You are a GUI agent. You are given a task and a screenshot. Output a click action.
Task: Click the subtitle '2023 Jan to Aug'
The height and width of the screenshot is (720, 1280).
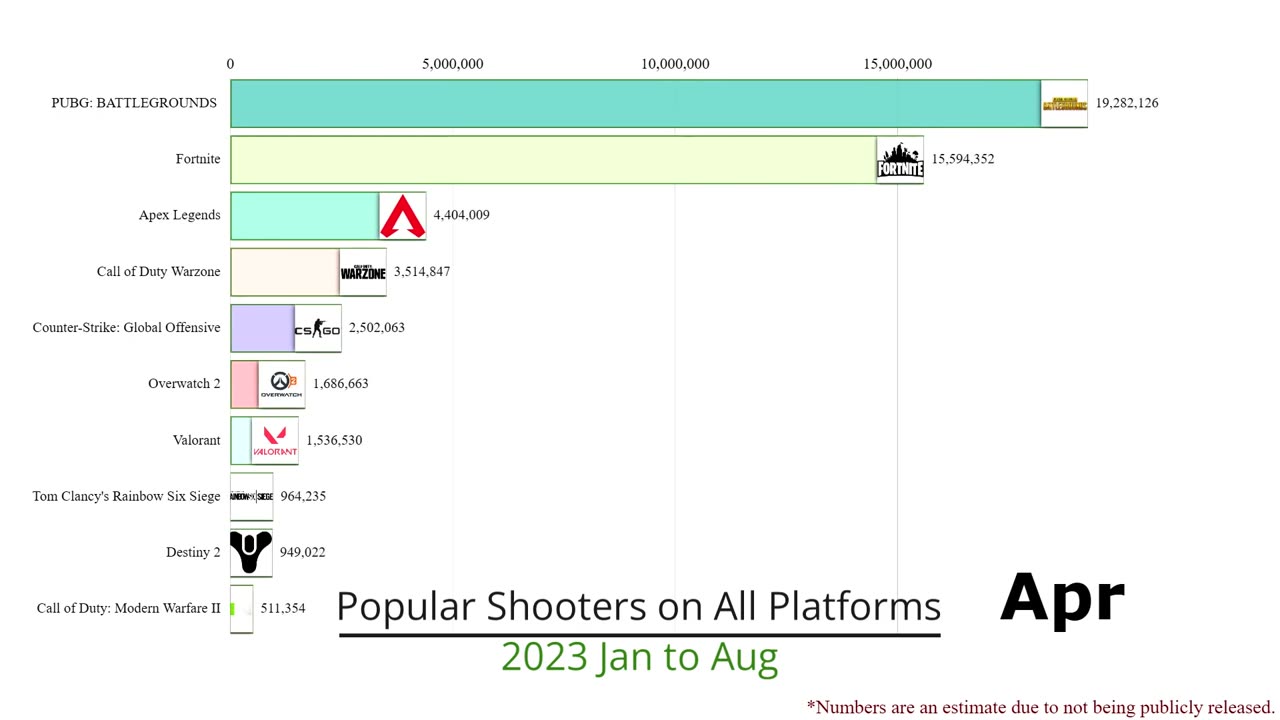[x=639, y=657]
